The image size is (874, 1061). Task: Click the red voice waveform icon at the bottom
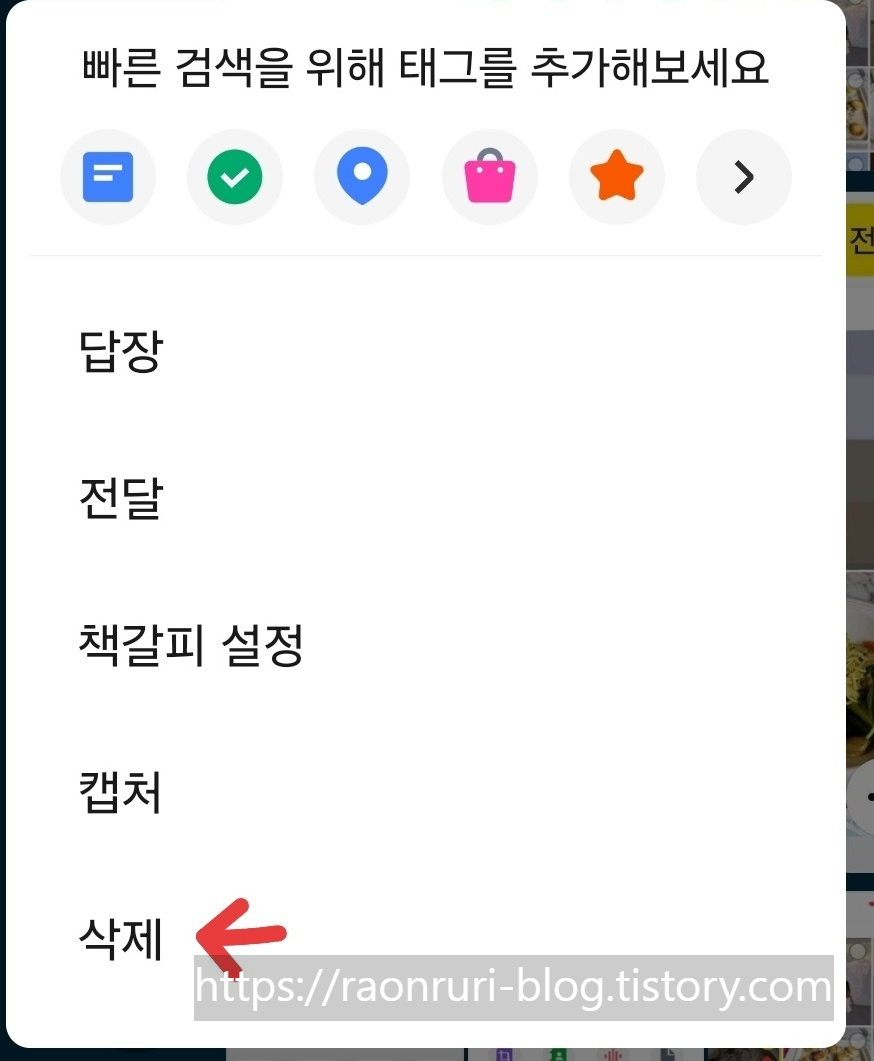click(613, 1055)
